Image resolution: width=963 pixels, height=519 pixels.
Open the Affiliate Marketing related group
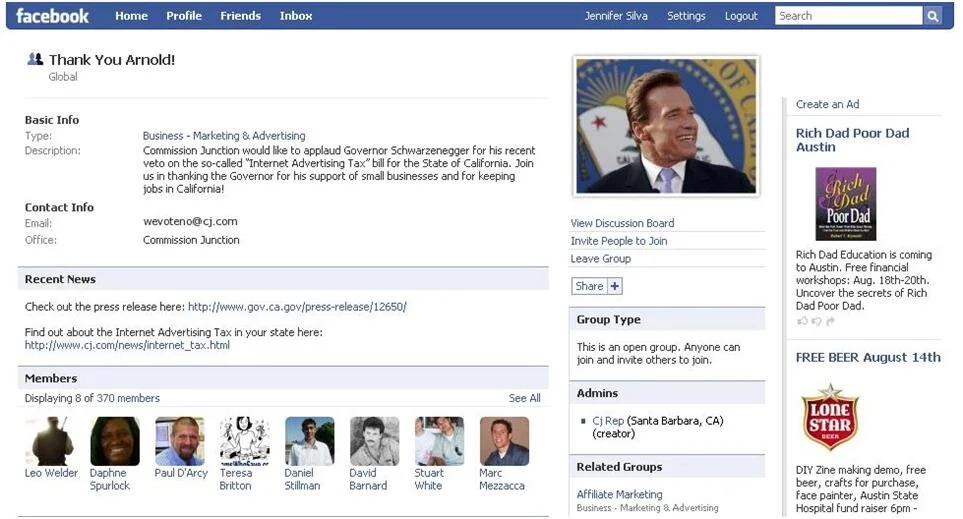[620, 494]
